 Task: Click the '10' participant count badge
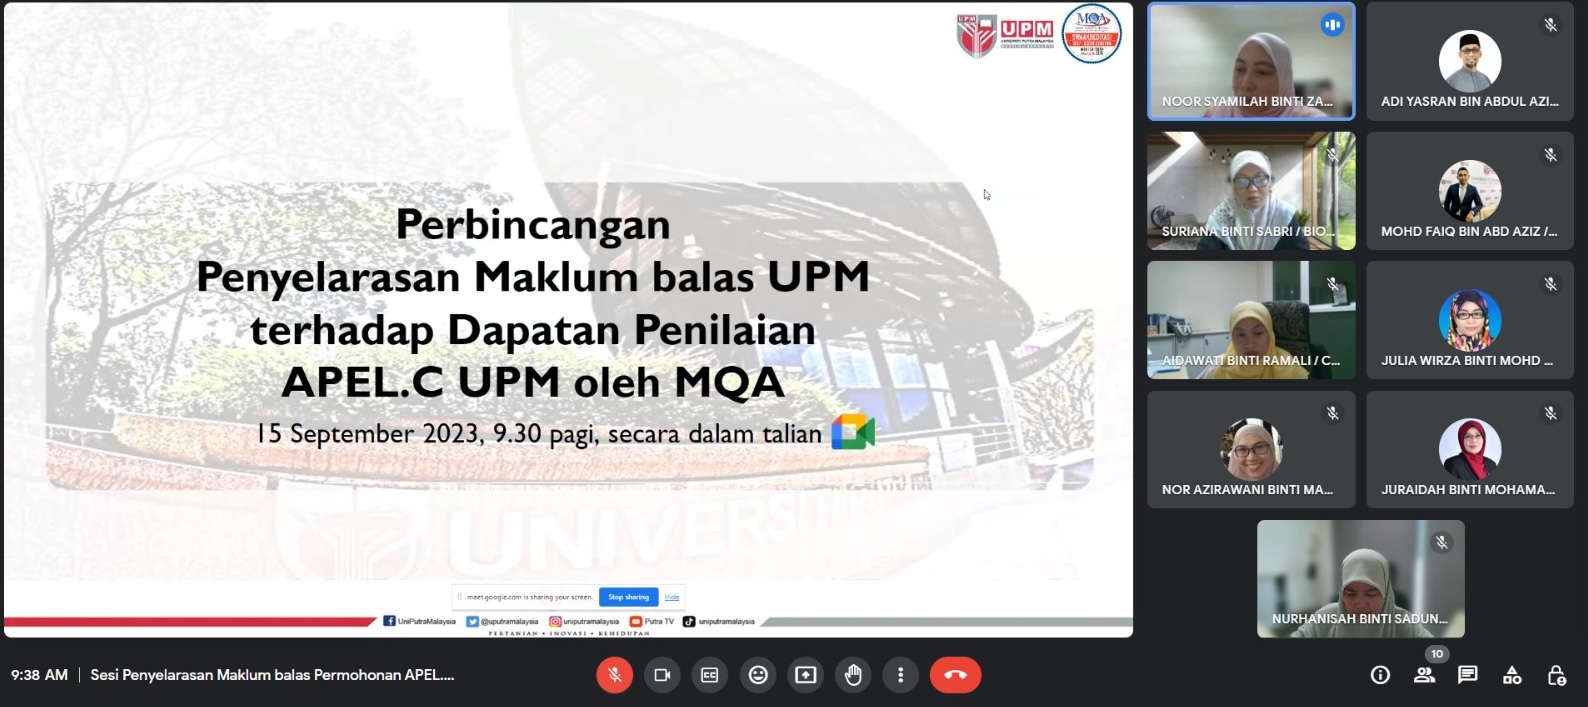point(1437,654)
